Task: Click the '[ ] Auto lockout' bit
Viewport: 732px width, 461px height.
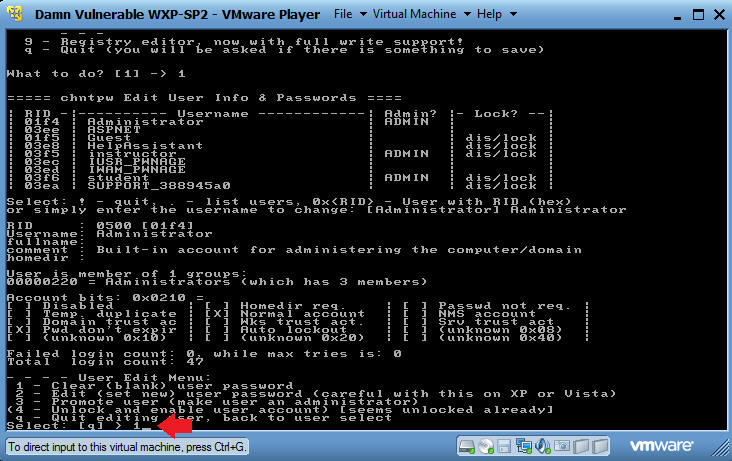Action: click(x=276, y=330)
